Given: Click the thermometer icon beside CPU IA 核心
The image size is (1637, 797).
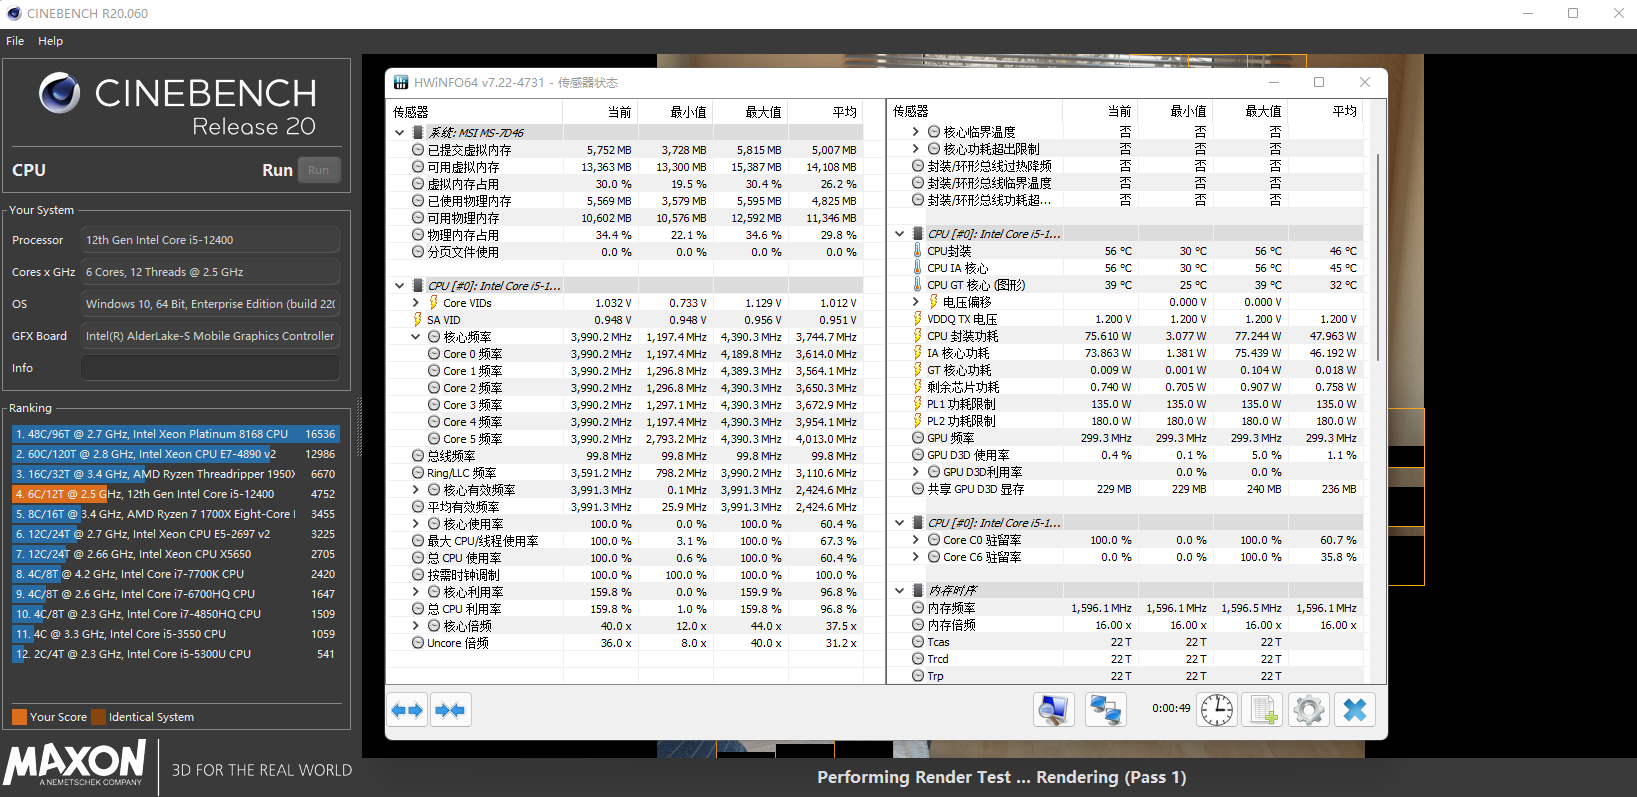Looking at the screenshot, I should 918,268.
